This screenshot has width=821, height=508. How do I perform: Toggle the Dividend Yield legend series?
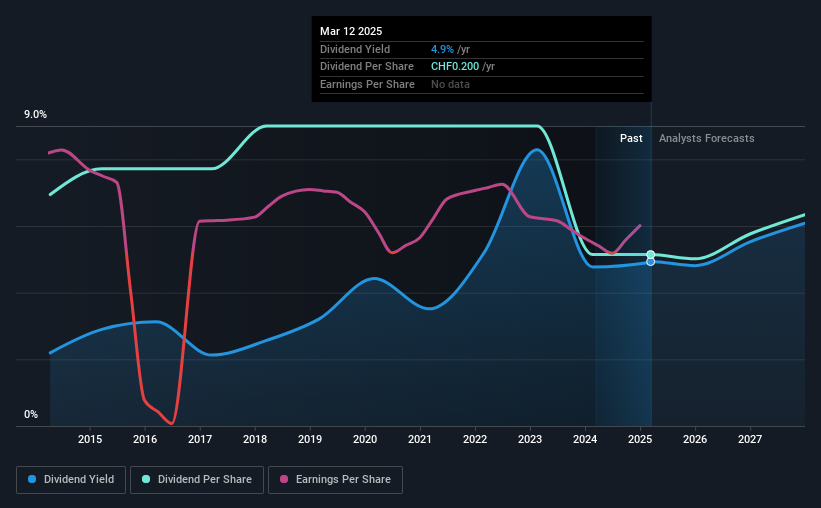(71, 480)
